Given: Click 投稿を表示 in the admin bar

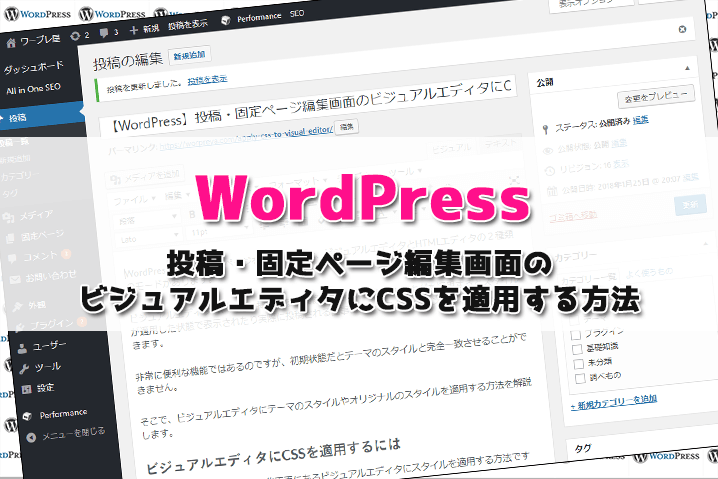Looking at the screenshot, I should click(x=187, y=24).
